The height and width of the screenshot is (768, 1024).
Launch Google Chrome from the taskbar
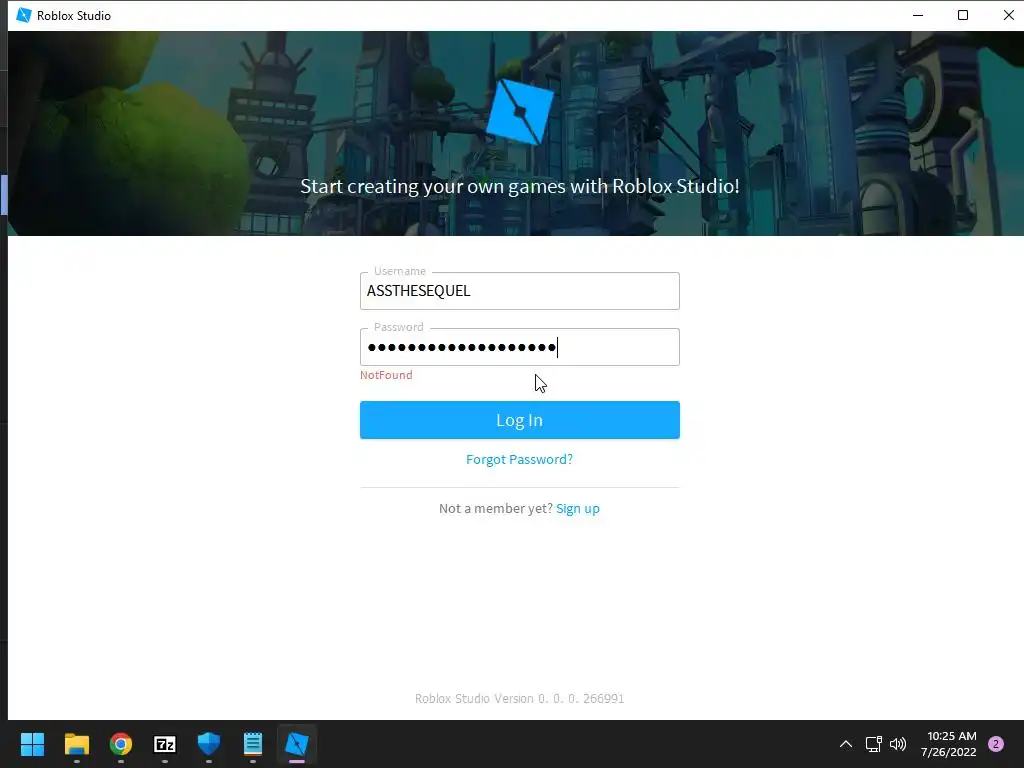coord(121,744)
